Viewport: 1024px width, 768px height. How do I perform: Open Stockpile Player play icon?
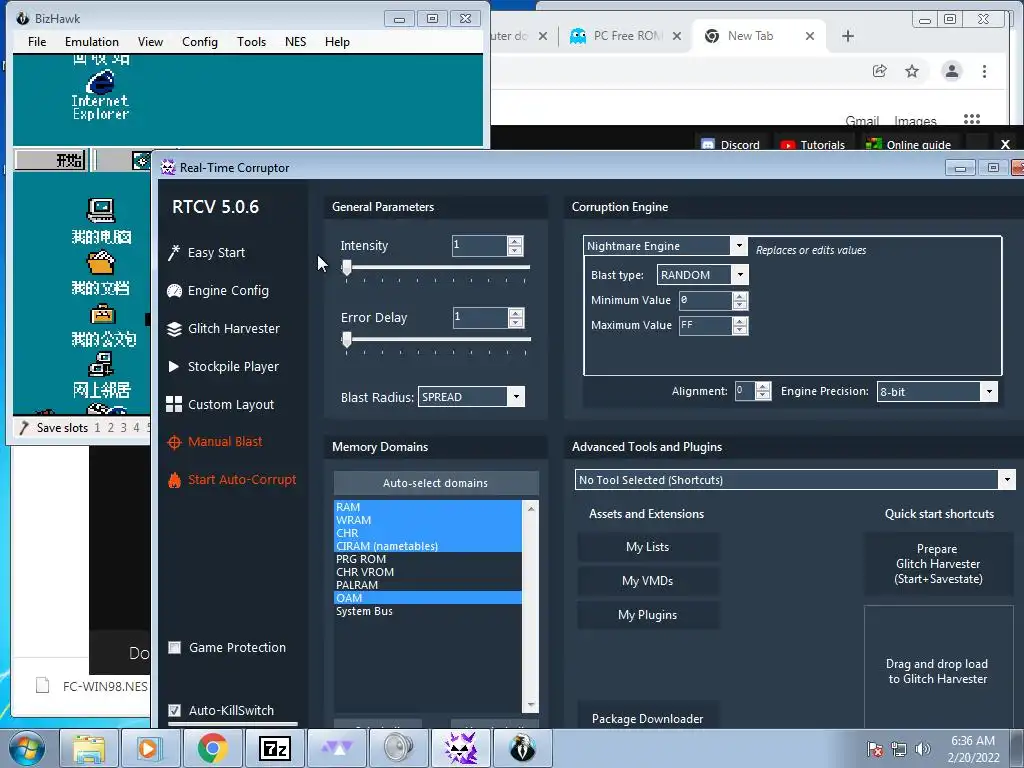[174, 366]
